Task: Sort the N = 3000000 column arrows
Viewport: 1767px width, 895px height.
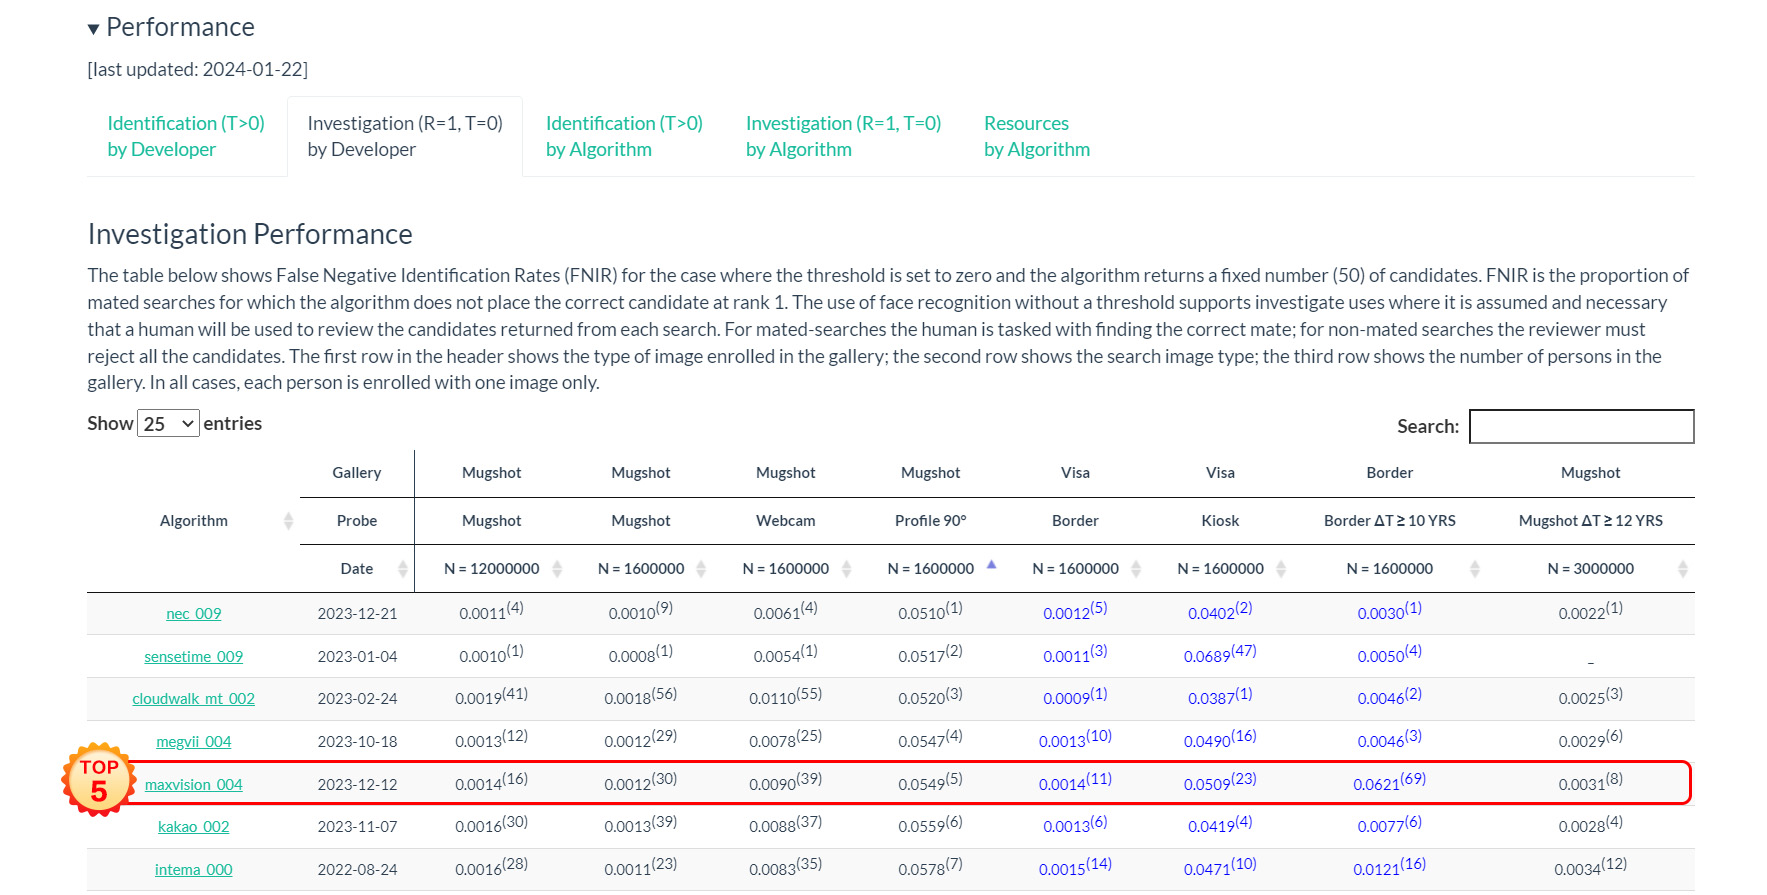Action: click(x=1682, y=569)
